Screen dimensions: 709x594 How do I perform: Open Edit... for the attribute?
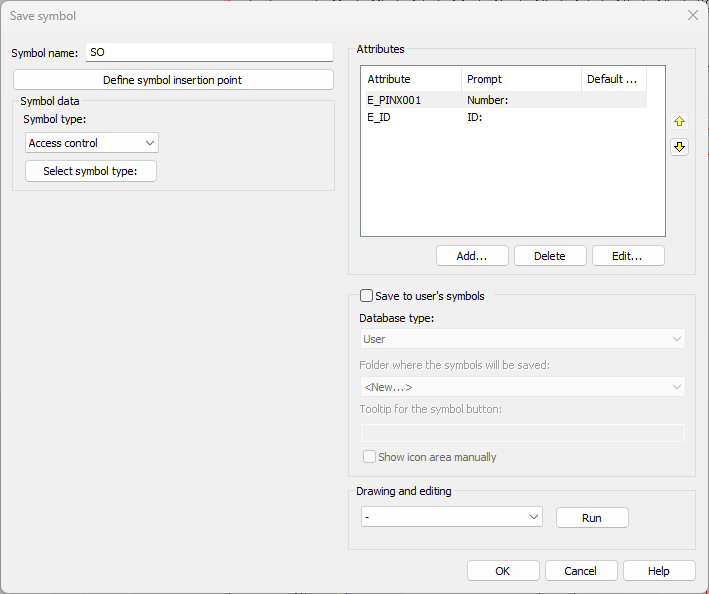tap(628, 256)
